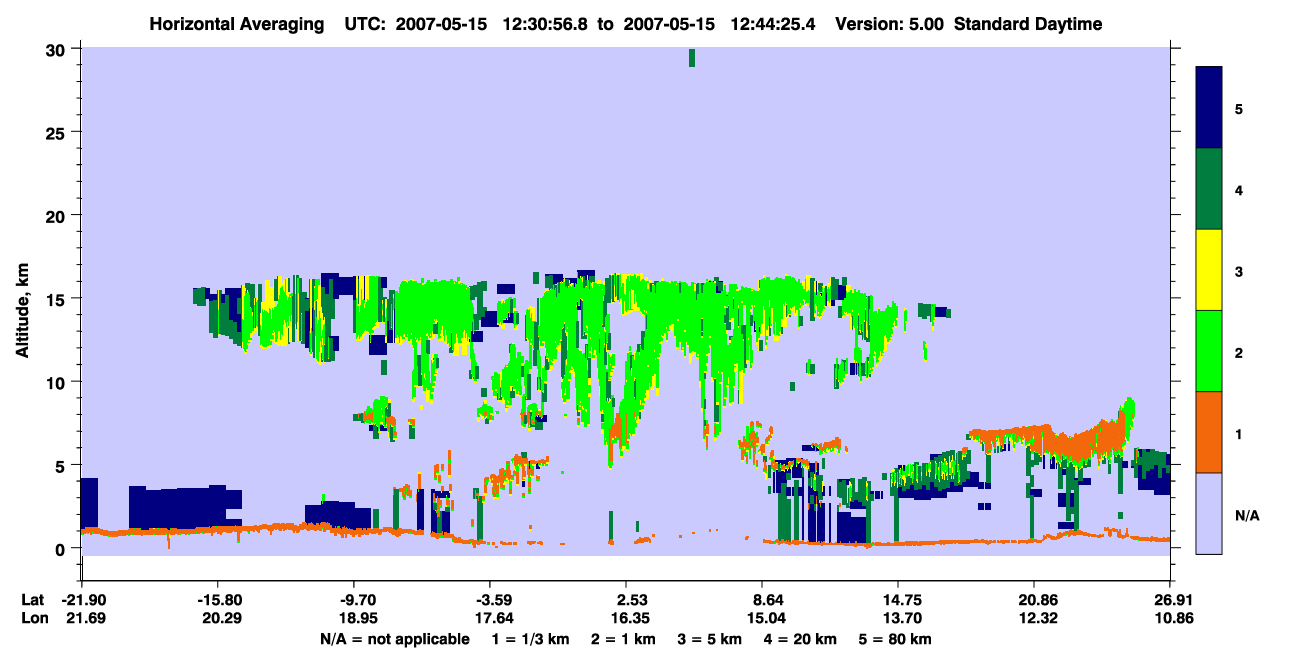Click the N/A = not applicable note
The image size is (1300, 667).
point(394,639)
